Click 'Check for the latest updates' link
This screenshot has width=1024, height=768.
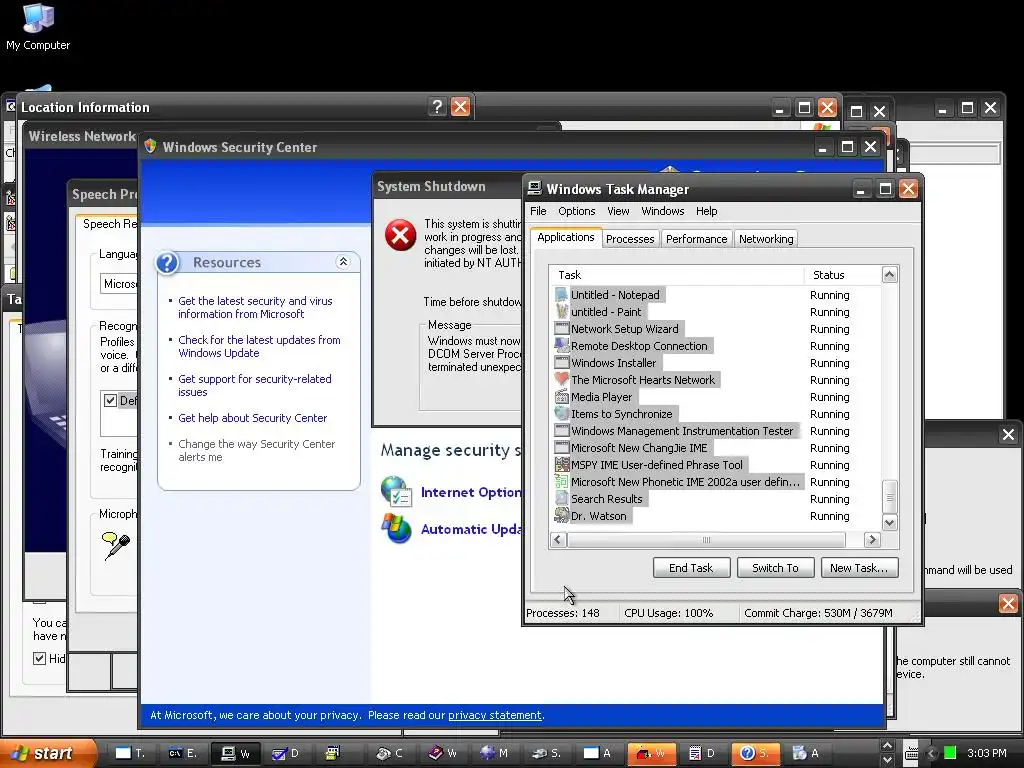(x=259, y=346)
